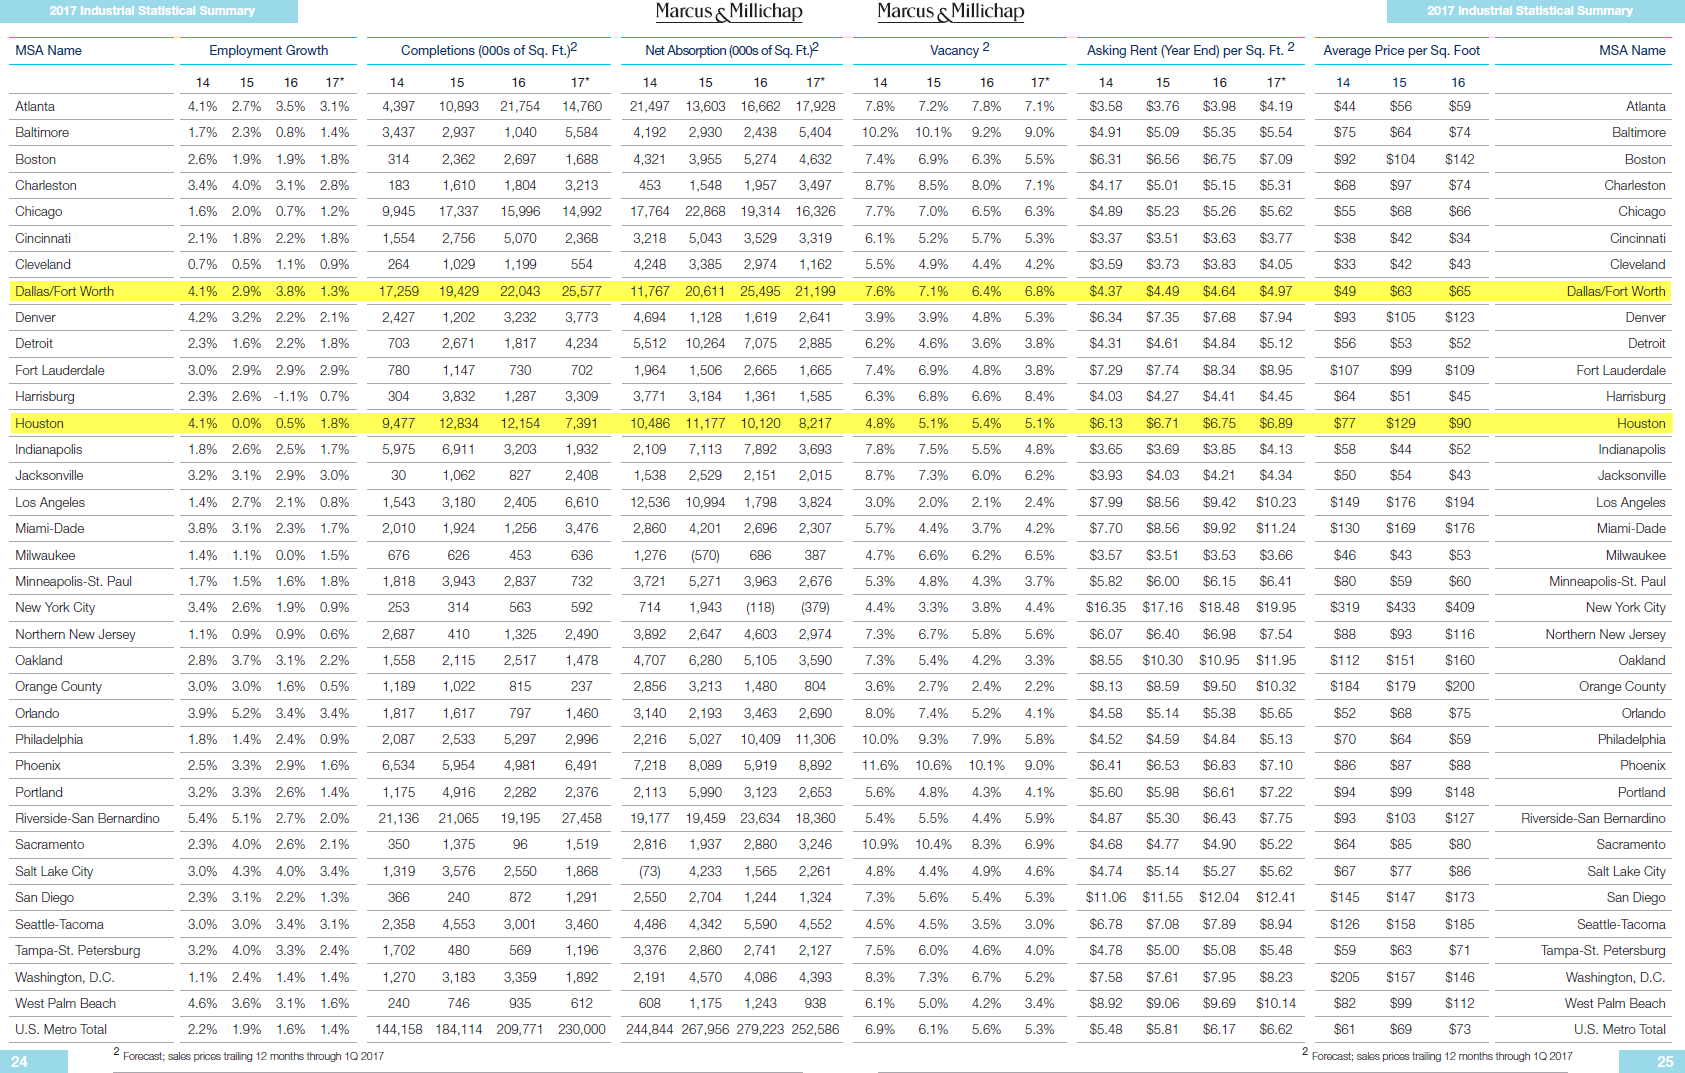Click the Marcus & Millichap logo above Vacancy
The width and height of the screenshot is (1685, 1073).
pyautogui.click(x=951, y=12)
